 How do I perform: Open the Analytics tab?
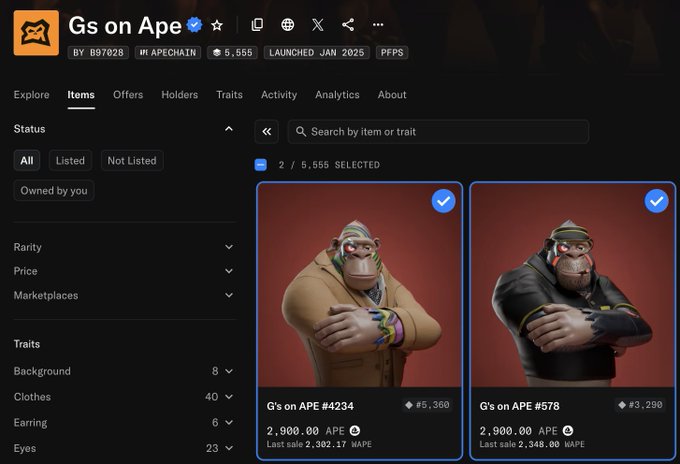(337, 95)
